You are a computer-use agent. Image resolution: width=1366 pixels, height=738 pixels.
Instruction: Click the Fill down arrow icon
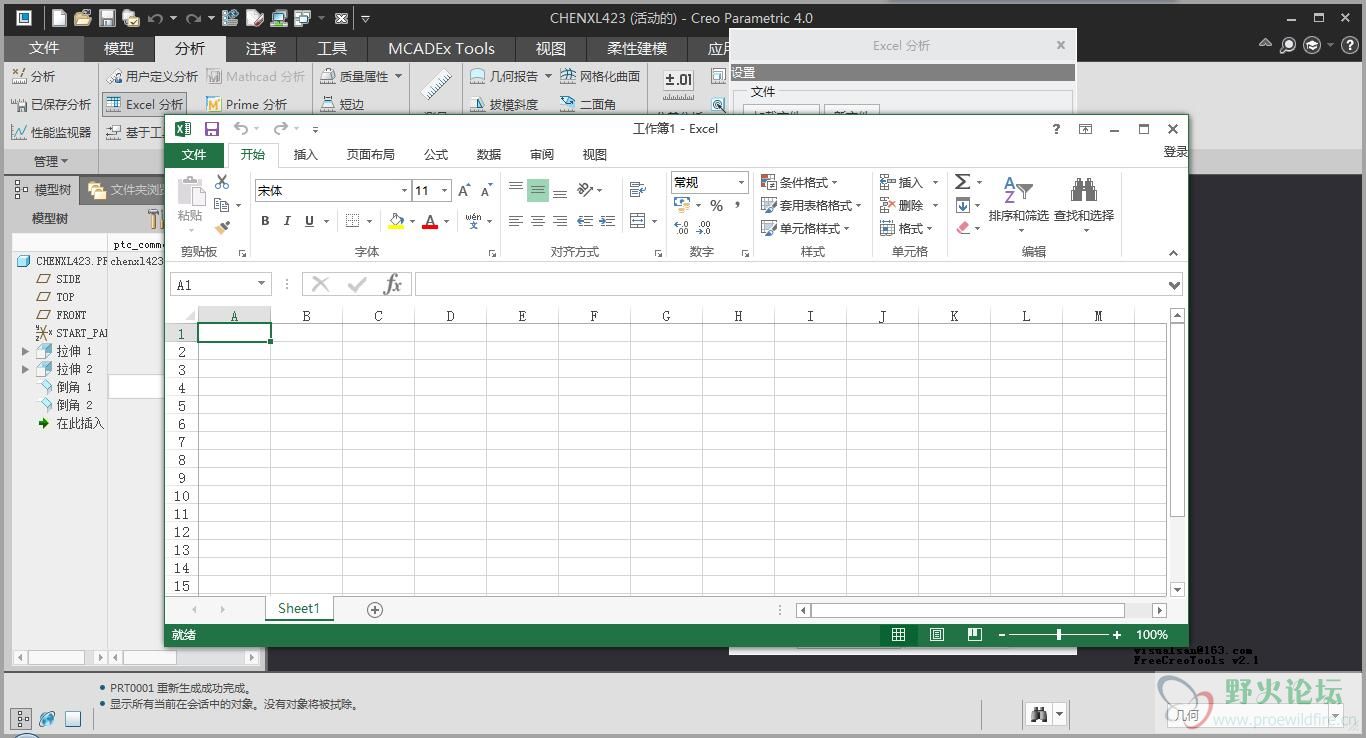[962, 205]
